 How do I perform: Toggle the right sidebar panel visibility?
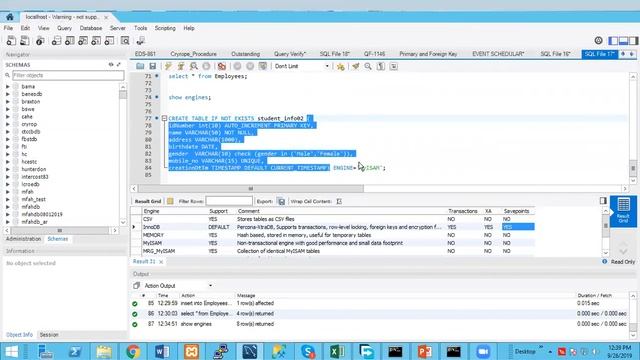point(633,40)
